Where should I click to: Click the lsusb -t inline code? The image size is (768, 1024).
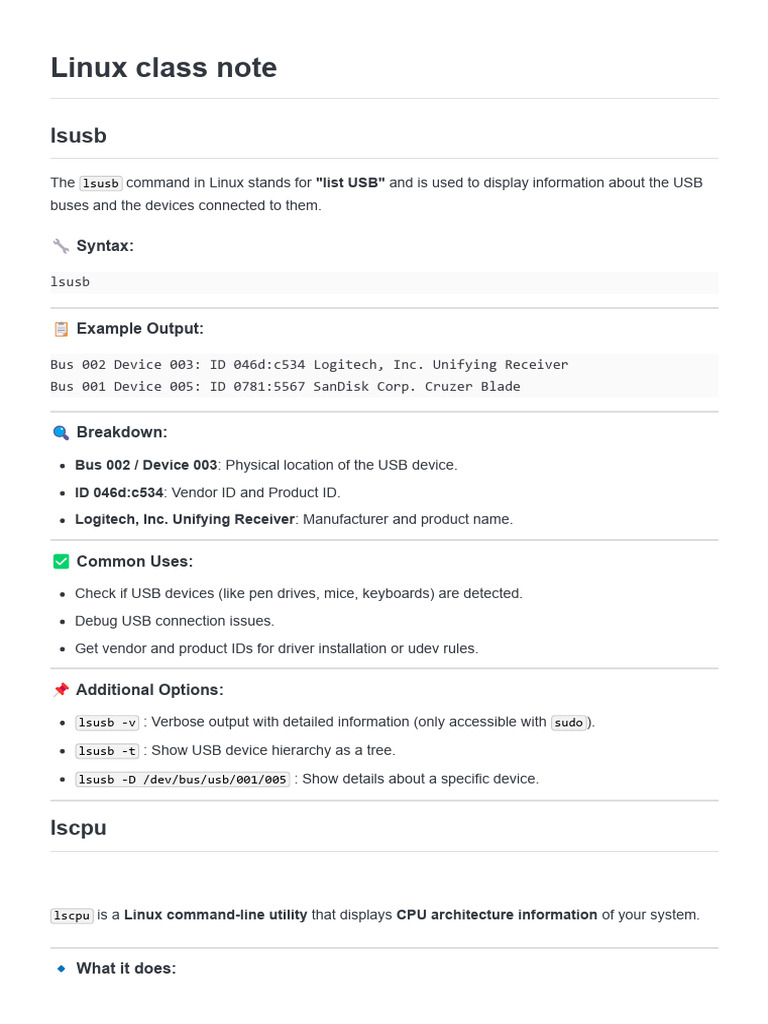click(x=107, y=751)
